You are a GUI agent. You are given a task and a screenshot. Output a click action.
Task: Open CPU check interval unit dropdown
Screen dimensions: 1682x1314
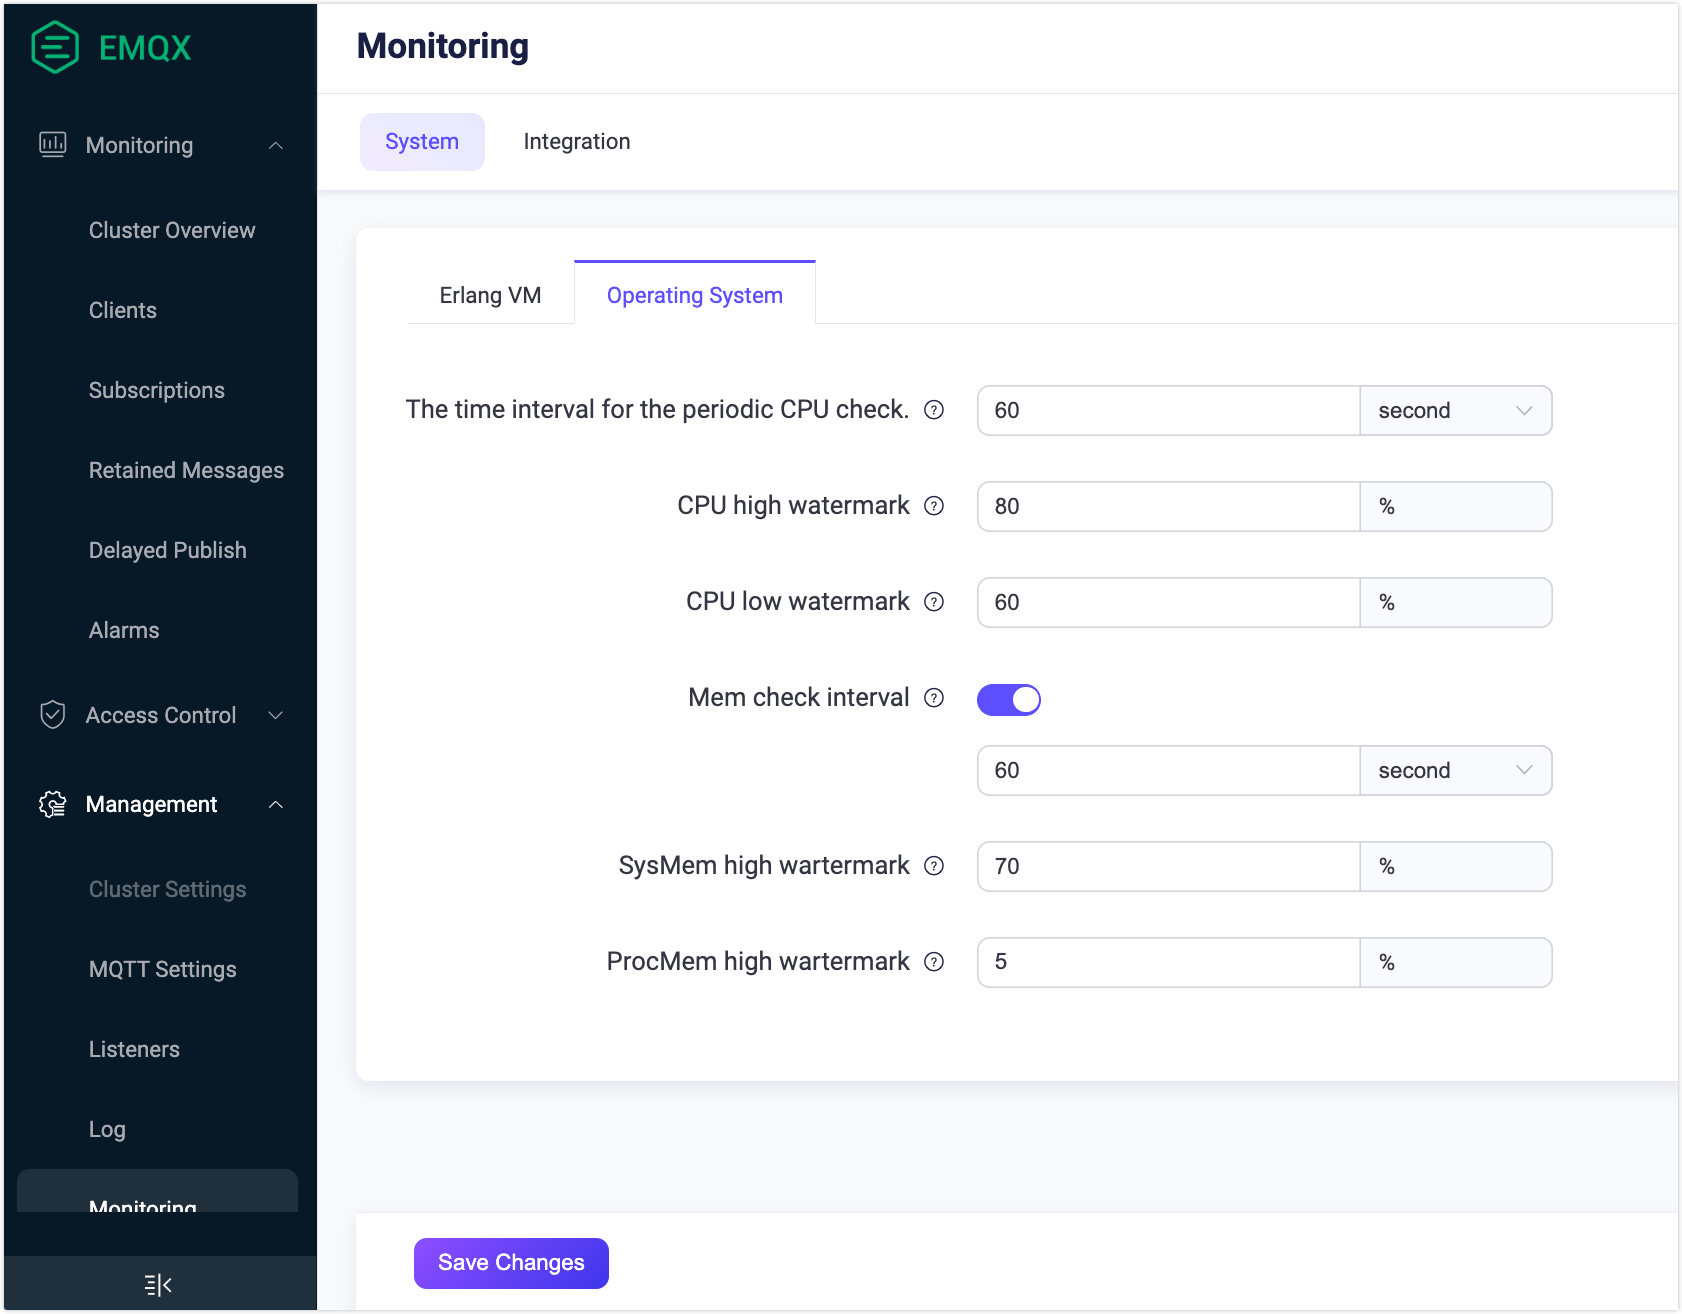[1455, 411]
